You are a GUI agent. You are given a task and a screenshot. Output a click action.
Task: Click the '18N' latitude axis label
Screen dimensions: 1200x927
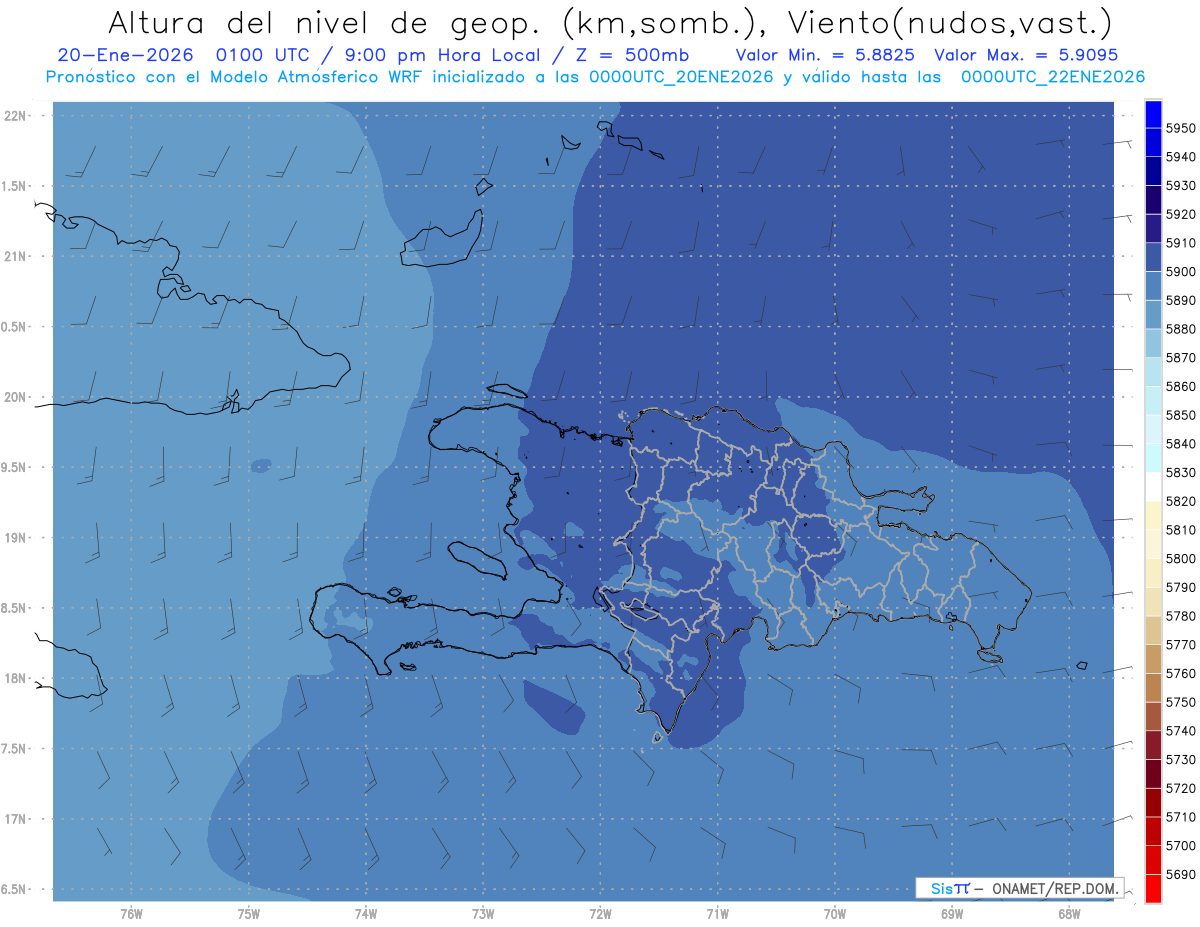pyautogui.click(x=15, y=678)
